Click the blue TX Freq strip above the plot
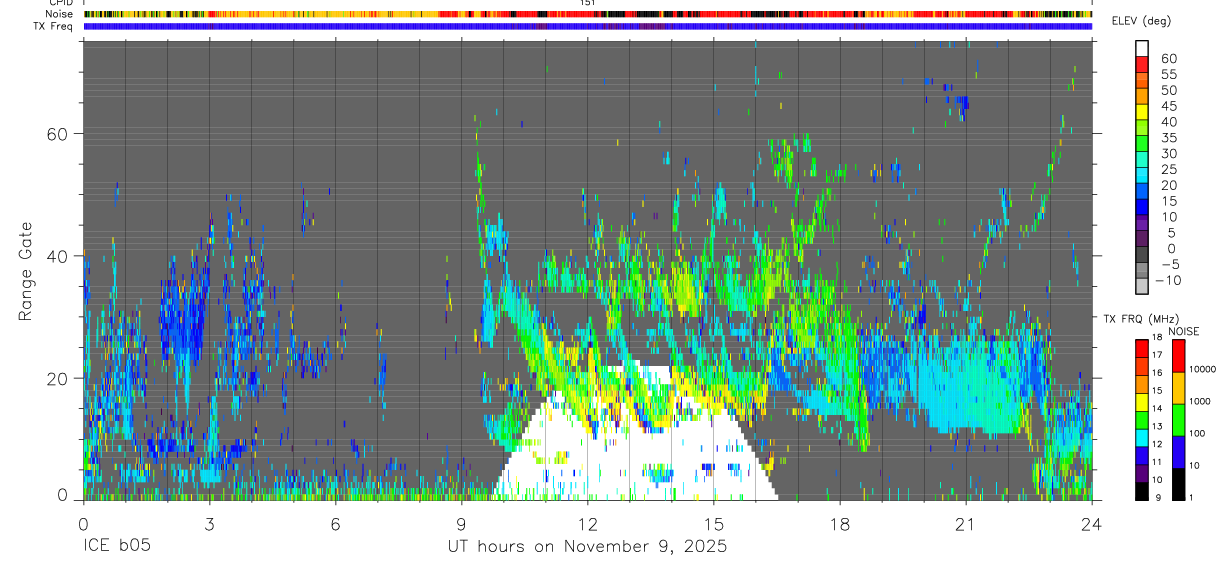 tap(587, 26)
